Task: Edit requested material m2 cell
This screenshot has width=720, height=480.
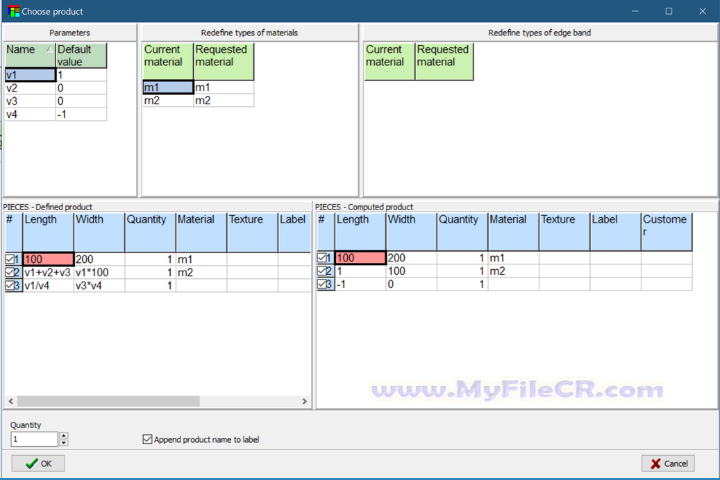Action: tap(224, 101)
